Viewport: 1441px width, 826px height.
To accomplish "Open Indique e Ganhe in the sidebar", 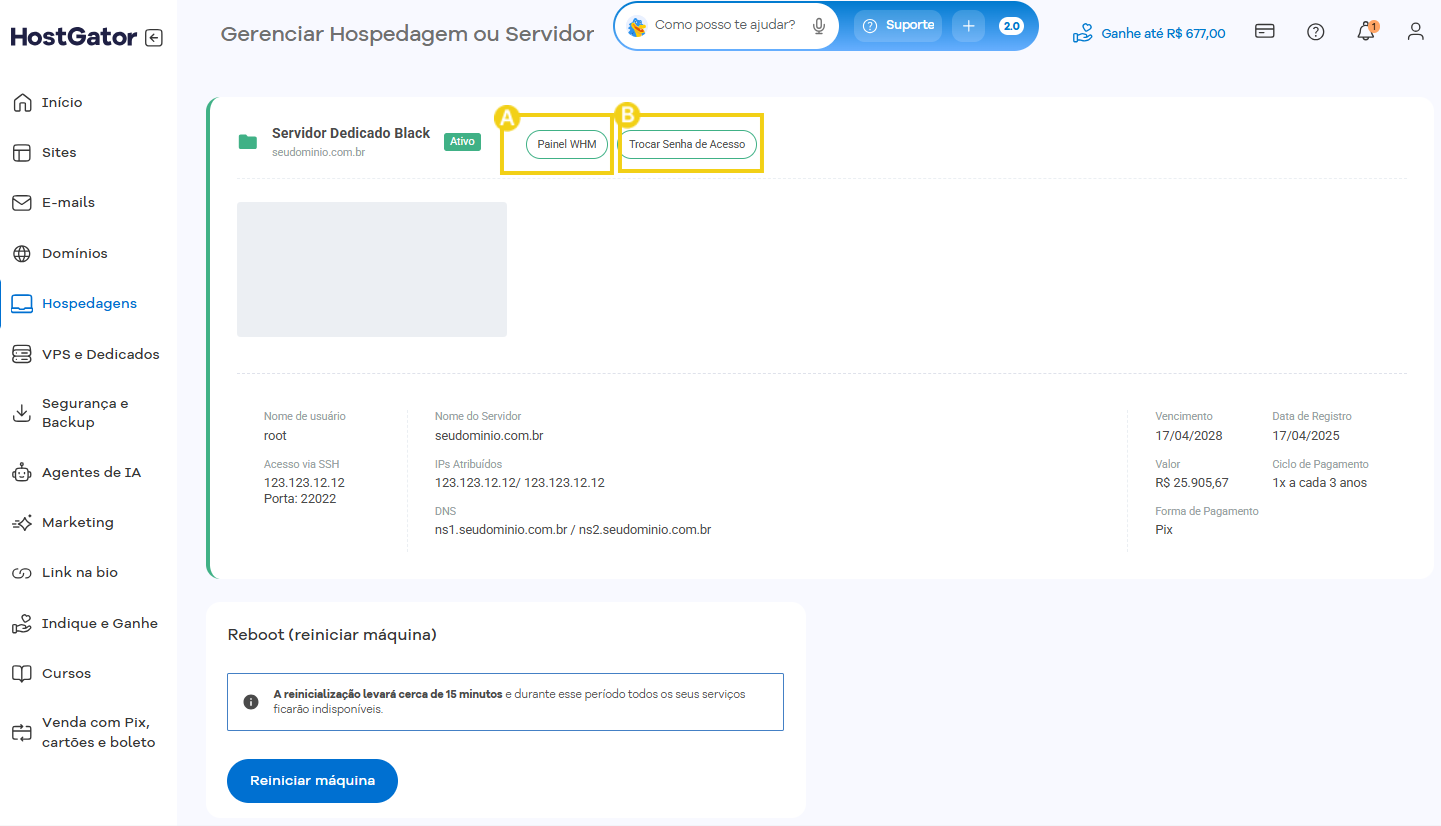I will pos(100,623).
